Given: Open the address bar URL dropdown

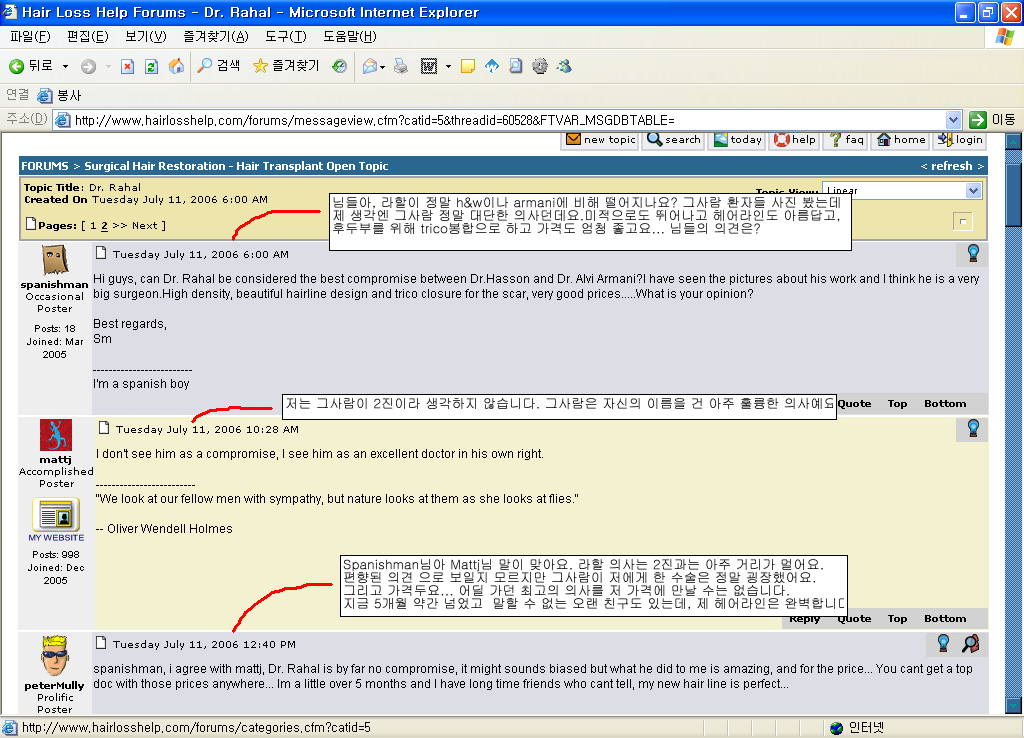Looking at the screenshot, I should click(953, 120).
